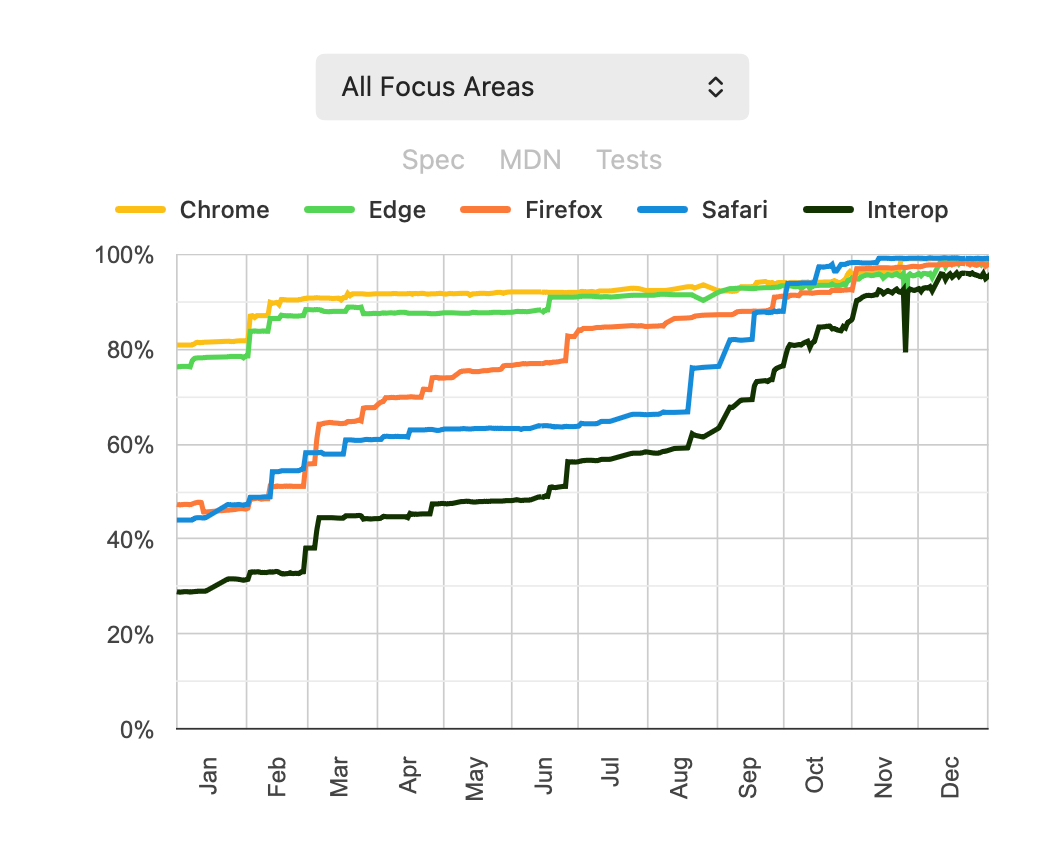The height and width of the screenshot is (844, 1064).
Task: Click the Jan label on the x-axis
Action: pyautogui.click(x=208, y=774)
